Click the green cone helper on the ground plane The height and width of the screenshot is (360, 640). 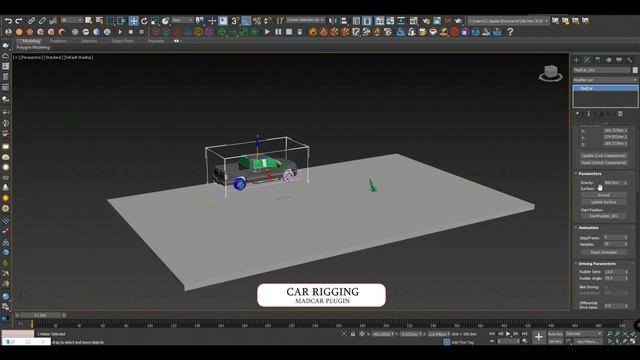[x=372, y=185]
